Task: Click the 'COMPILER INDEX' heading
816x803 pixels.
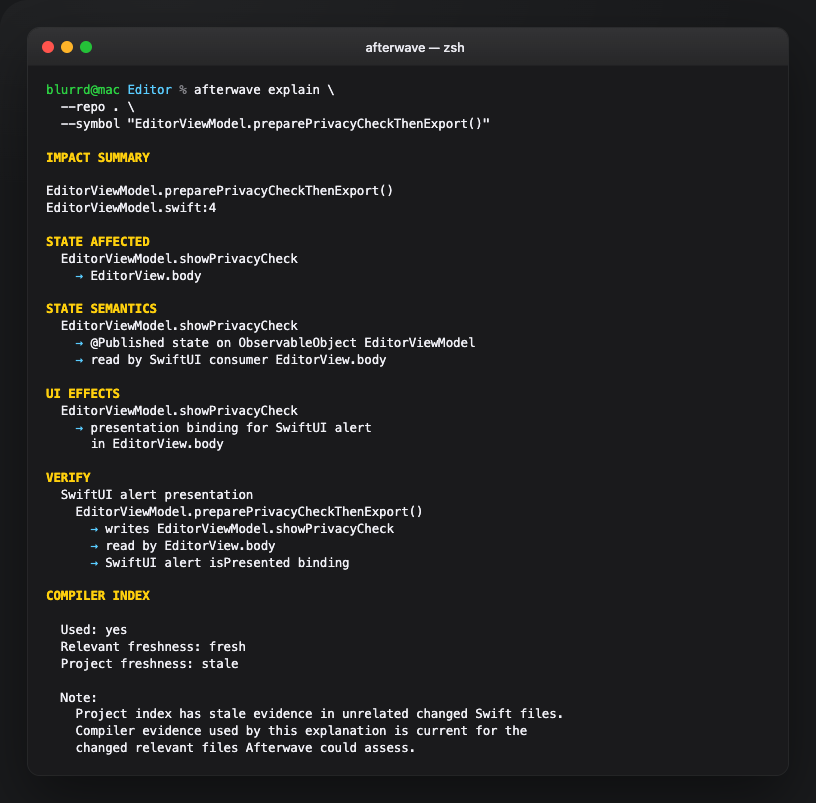Action: click(98, 596)
